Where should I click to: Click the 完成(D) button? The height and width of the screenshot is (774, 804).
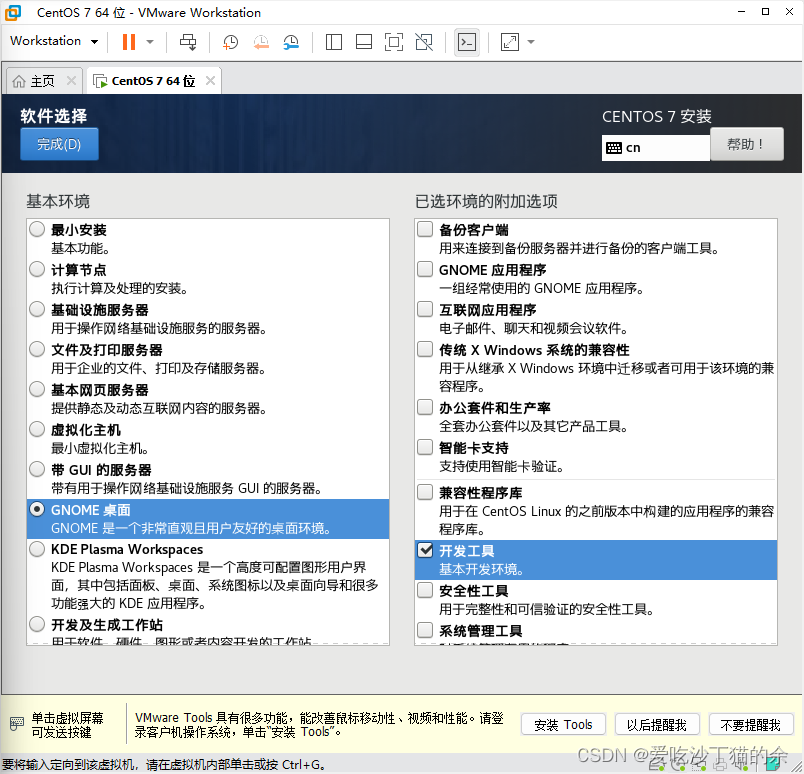coord(59,144)
